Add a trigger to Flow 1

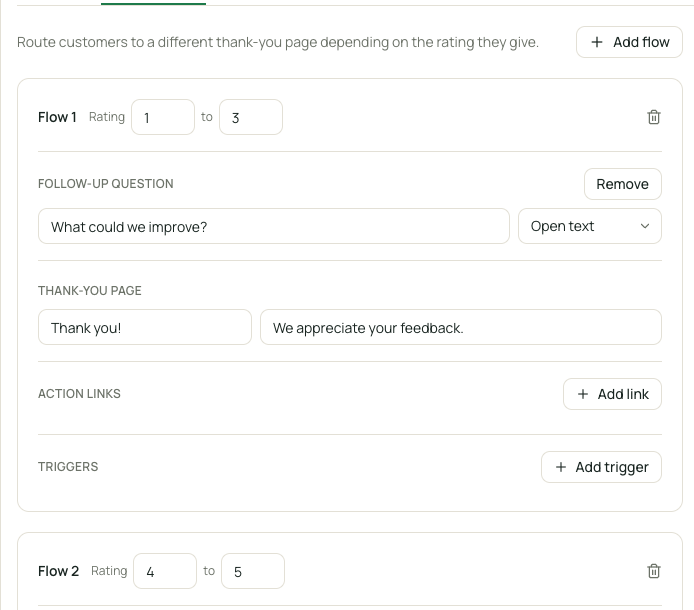[x=601, y=467]
